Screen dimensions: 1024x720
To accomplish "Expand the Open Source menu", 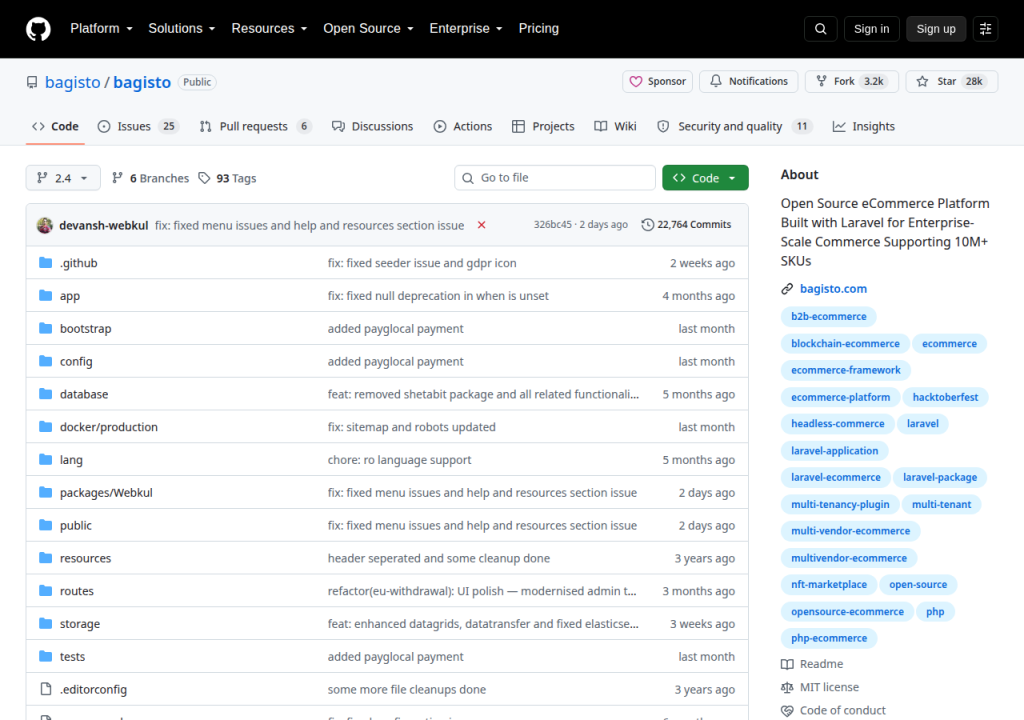I will 368,29.
